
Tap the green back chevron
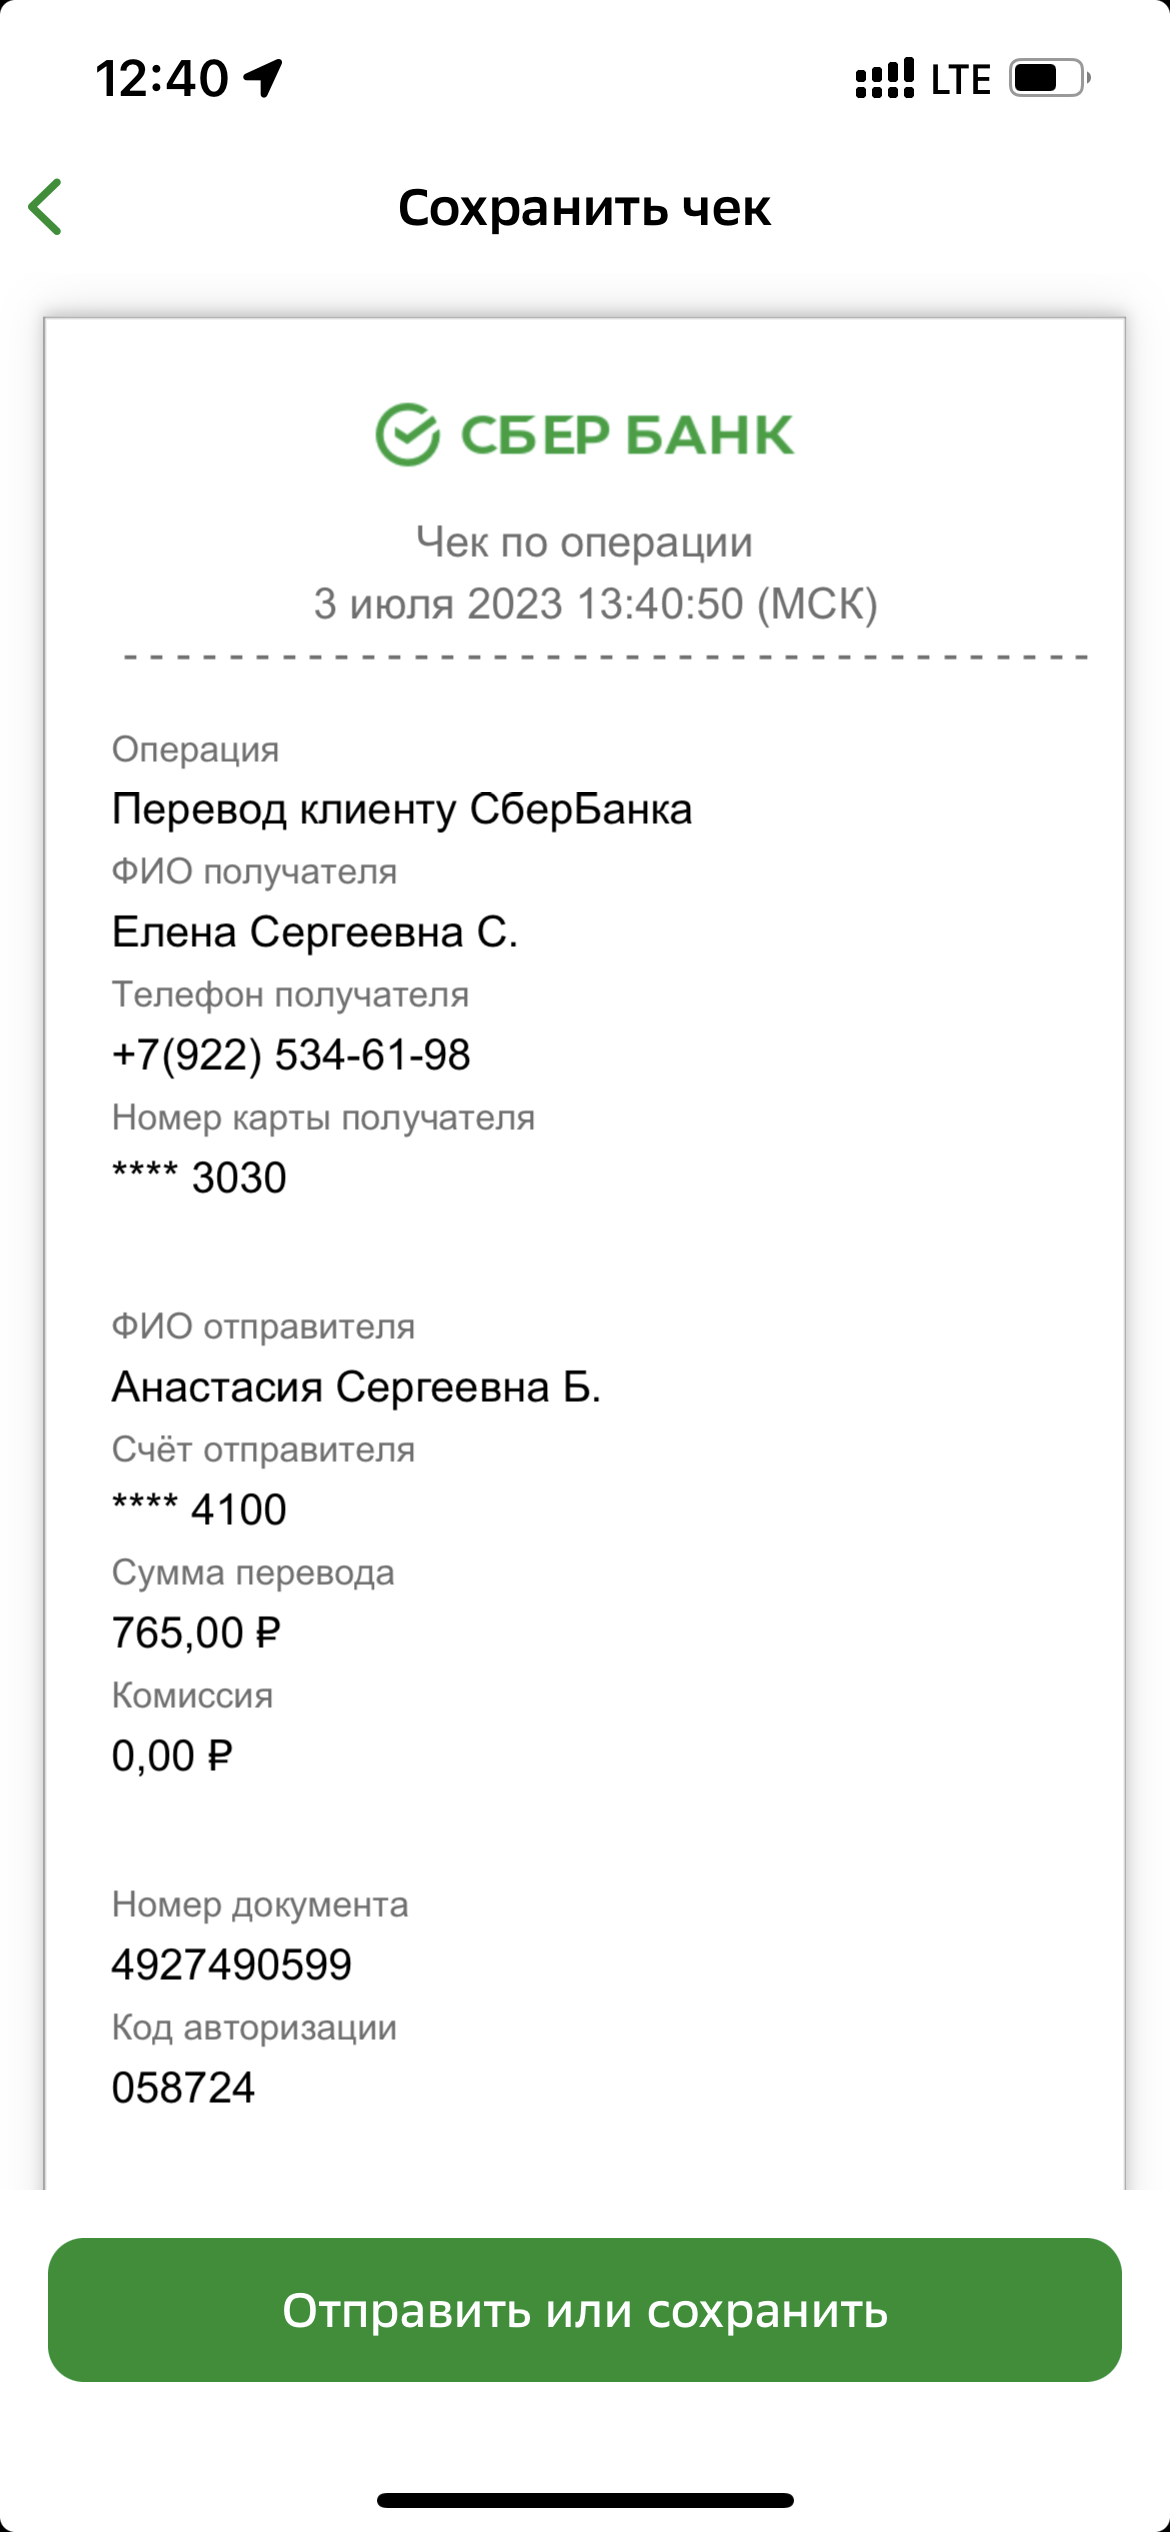click(45, 207)
